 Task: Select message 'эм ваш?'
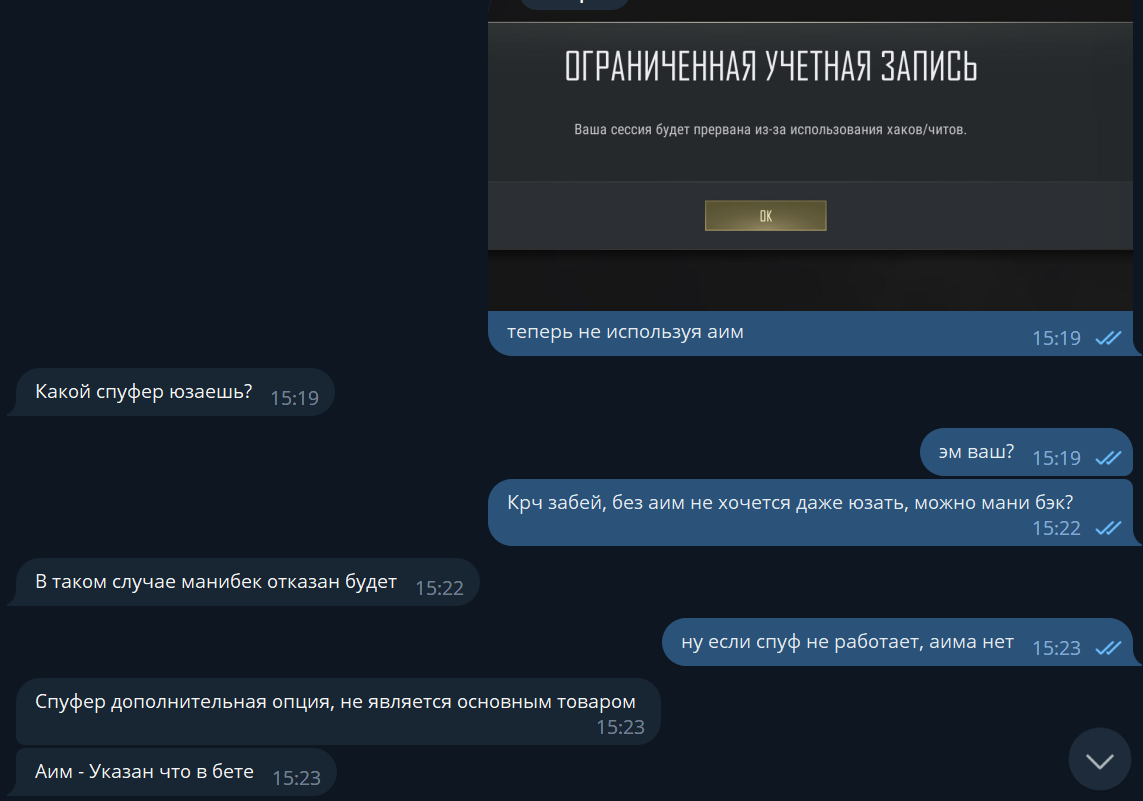(x=1026, y=452)
